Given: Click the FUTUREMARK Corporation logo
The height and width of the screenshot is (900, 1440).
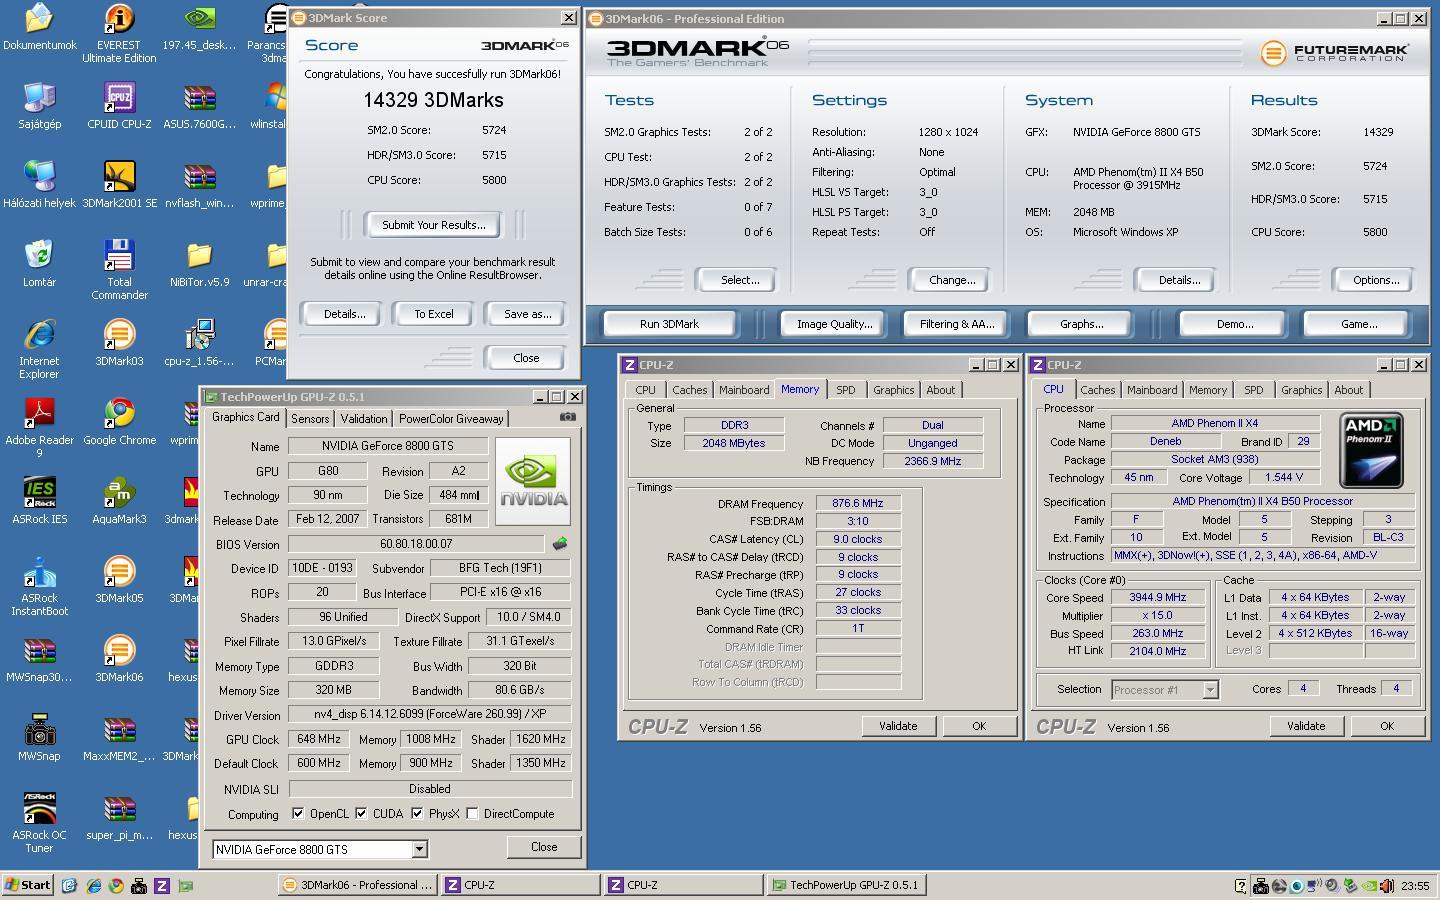Looking at the screenshot, I should point(1335,53).
